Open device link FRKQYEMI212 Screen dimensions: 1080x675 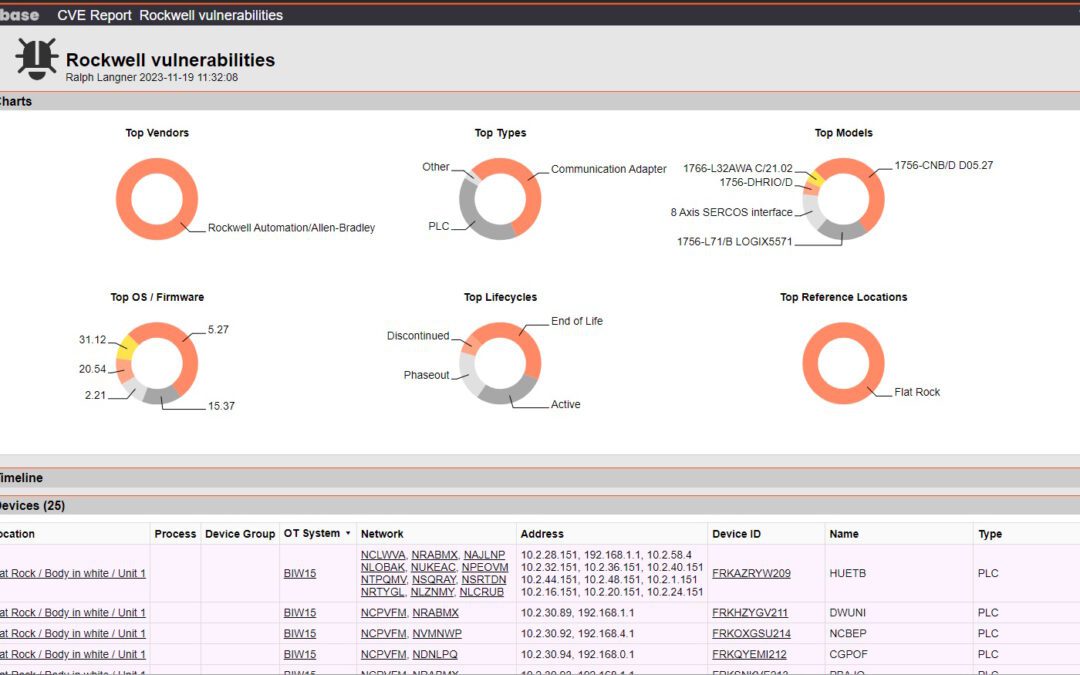tap(749, 654)
